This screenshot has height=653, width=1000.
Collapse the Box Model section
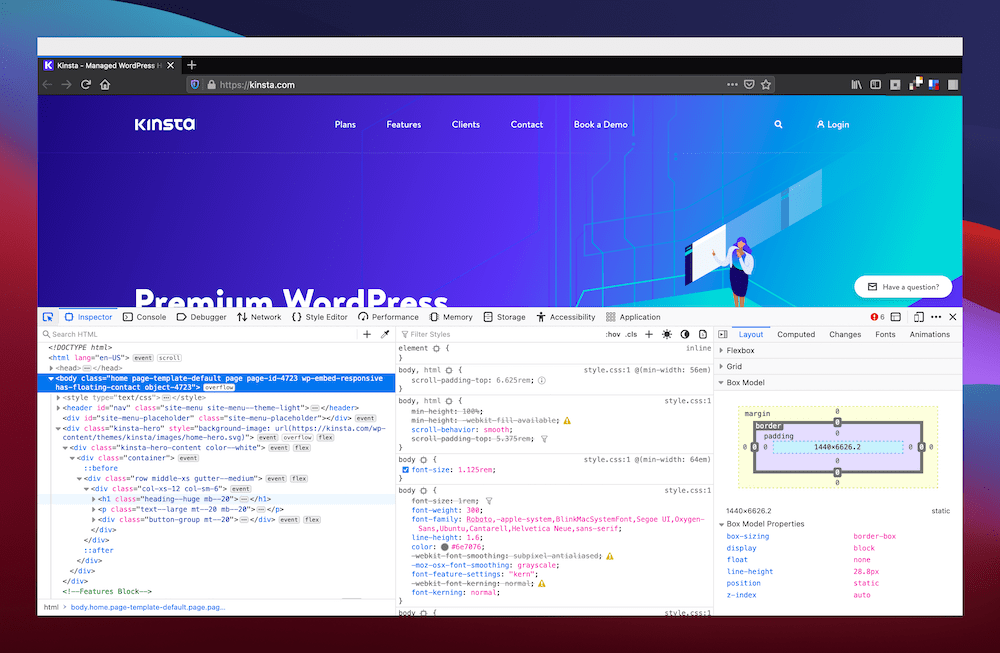pyautogui.click(x=723, y=382)
